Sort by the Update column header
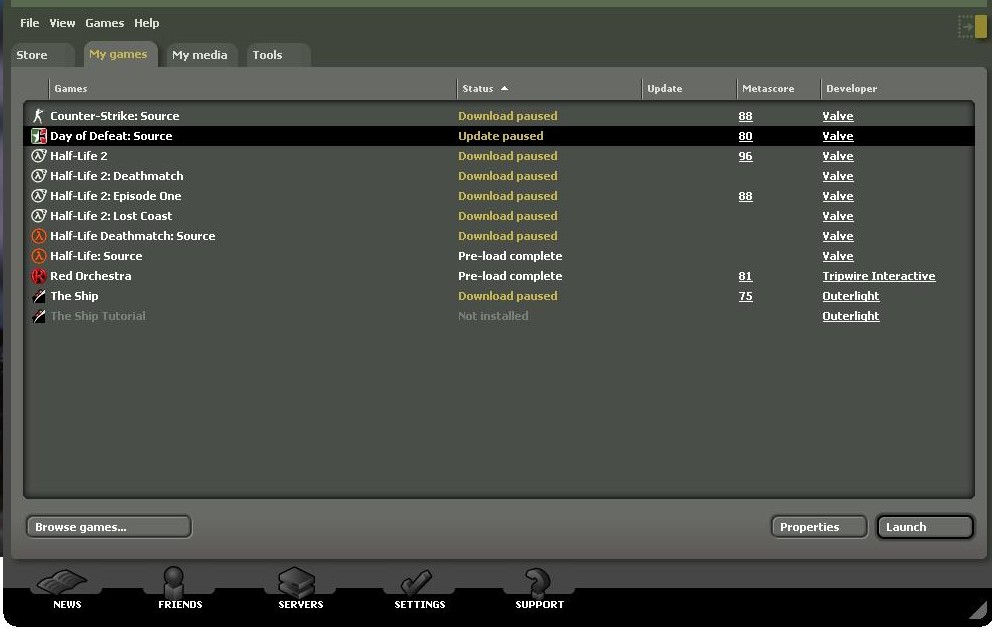Image resolution: width=992 pixels, height=632 pixels. 689,89
